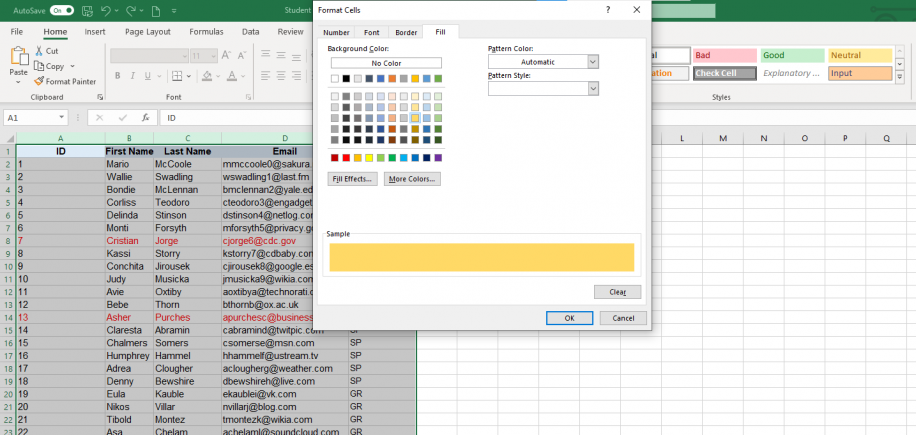The height and width of the screenshot is (435, 916).
Task: Expand the Paste options arrow below Paste
Action: tap(18, 82)
